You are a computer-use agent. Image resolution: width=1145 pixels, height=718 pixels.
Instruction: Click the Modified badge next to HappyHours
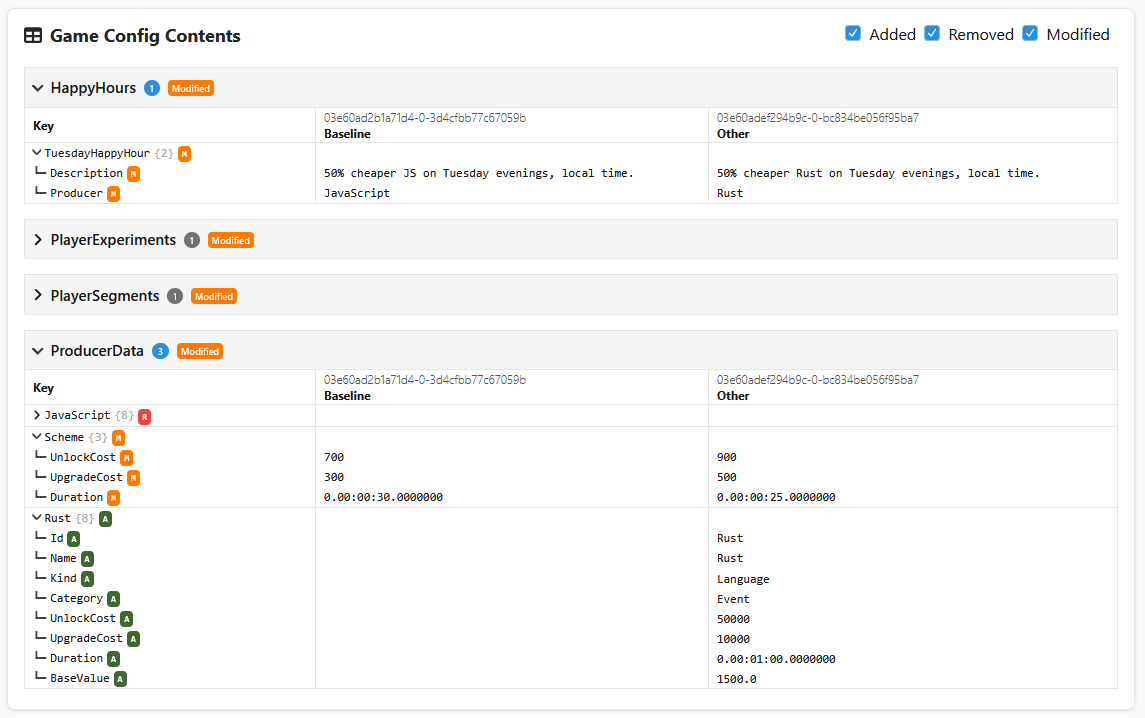(x=191, y=88)
